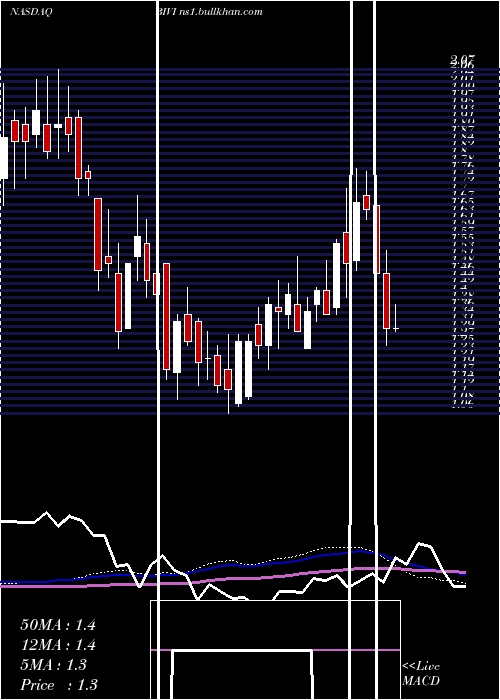Click the Price : 1.3 value

pos(58,685)
